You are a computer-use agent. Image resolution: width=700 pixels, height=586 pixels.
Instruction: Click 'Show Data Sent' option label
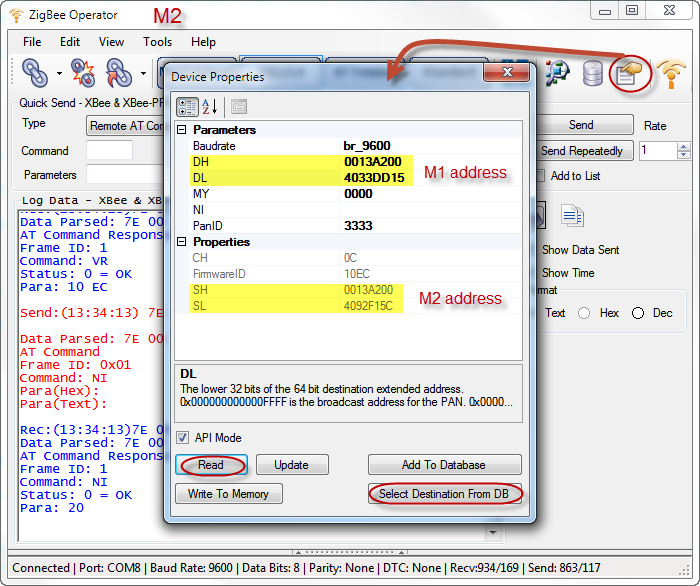click(580, 250)
